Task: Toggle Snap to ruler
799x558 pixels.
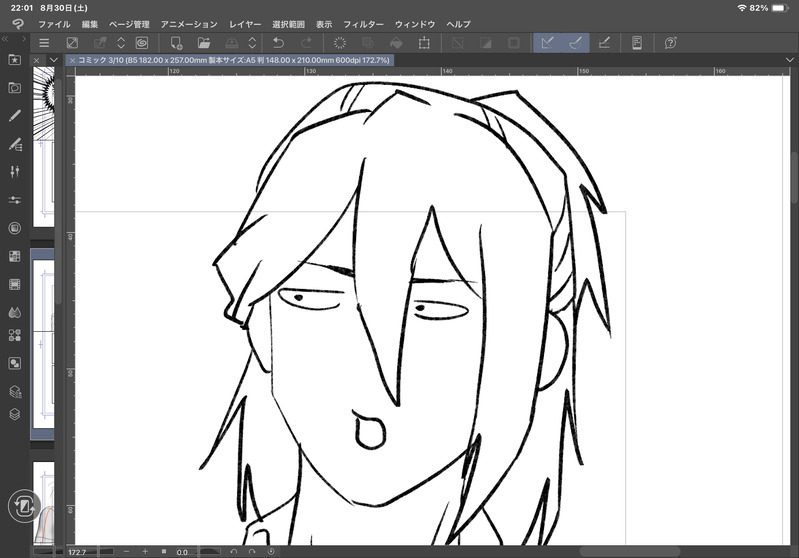Action: tap(548, 43)
